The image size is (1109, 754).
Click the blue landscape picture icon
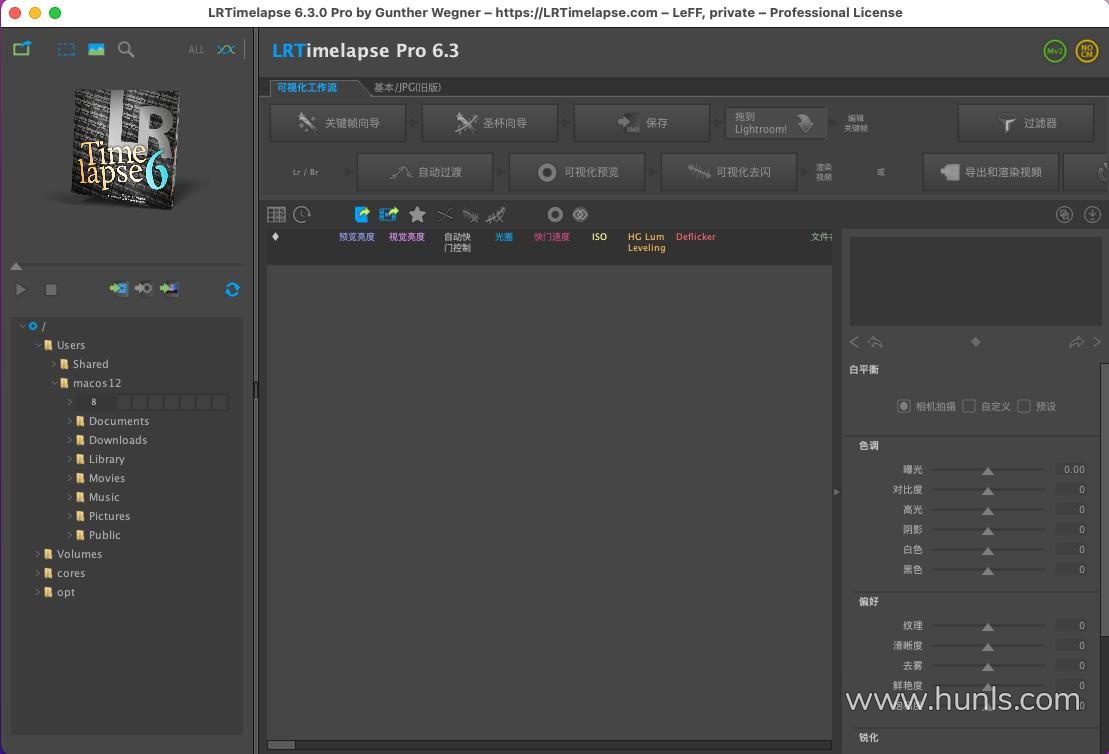[96, 49]
